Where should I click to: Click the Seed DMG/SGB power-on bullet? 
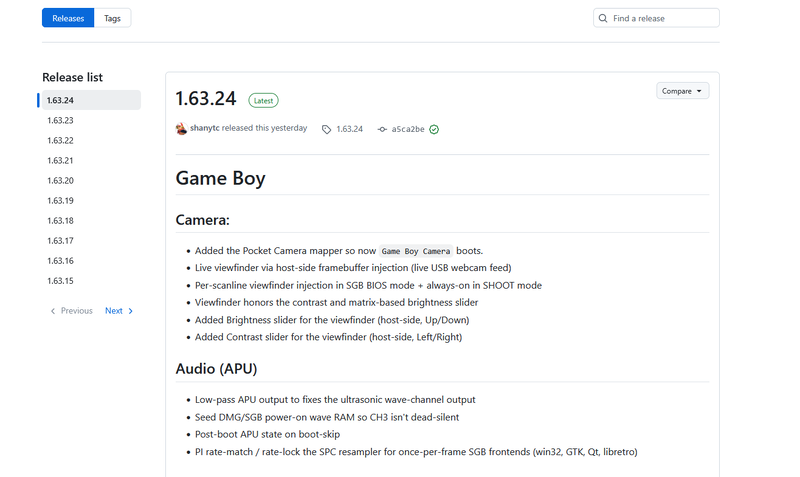pyautogui.click(x=327, y=417)
